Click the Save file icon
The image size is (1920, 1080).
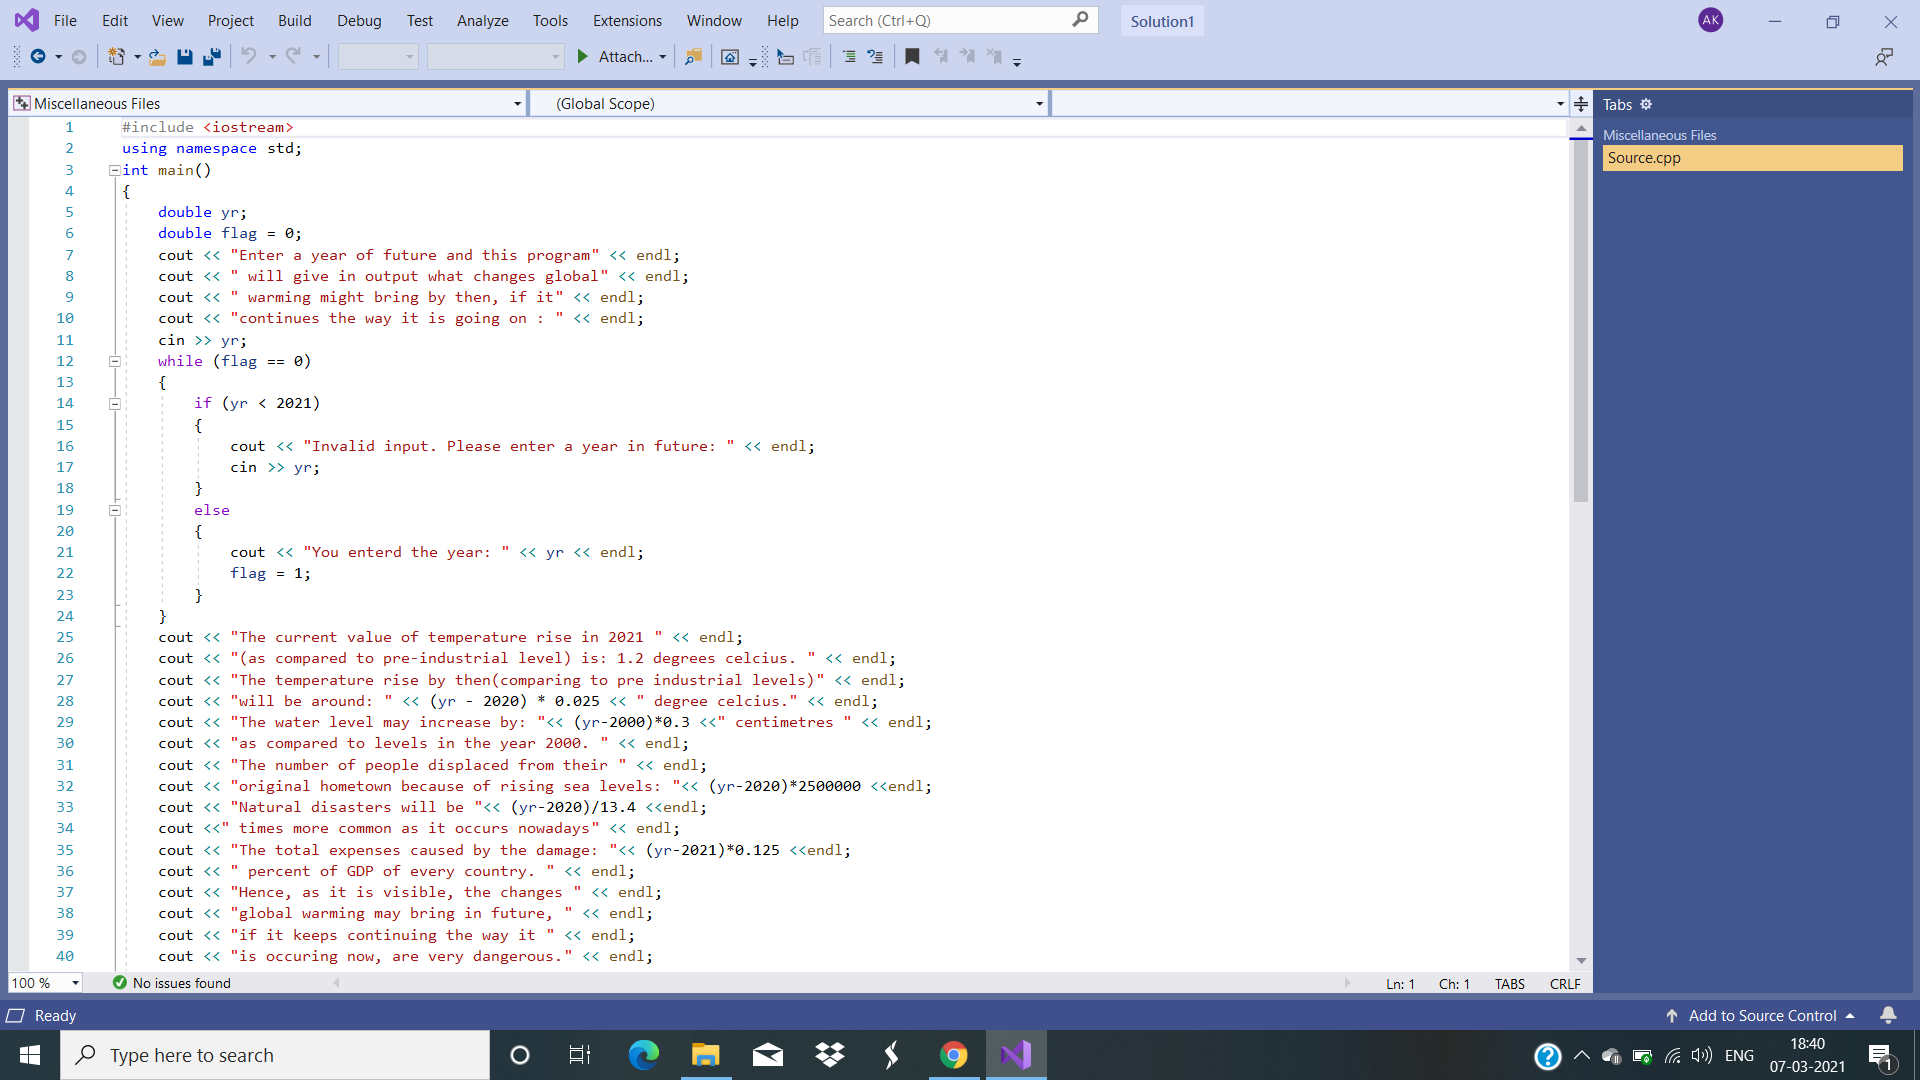coord(184,57)
